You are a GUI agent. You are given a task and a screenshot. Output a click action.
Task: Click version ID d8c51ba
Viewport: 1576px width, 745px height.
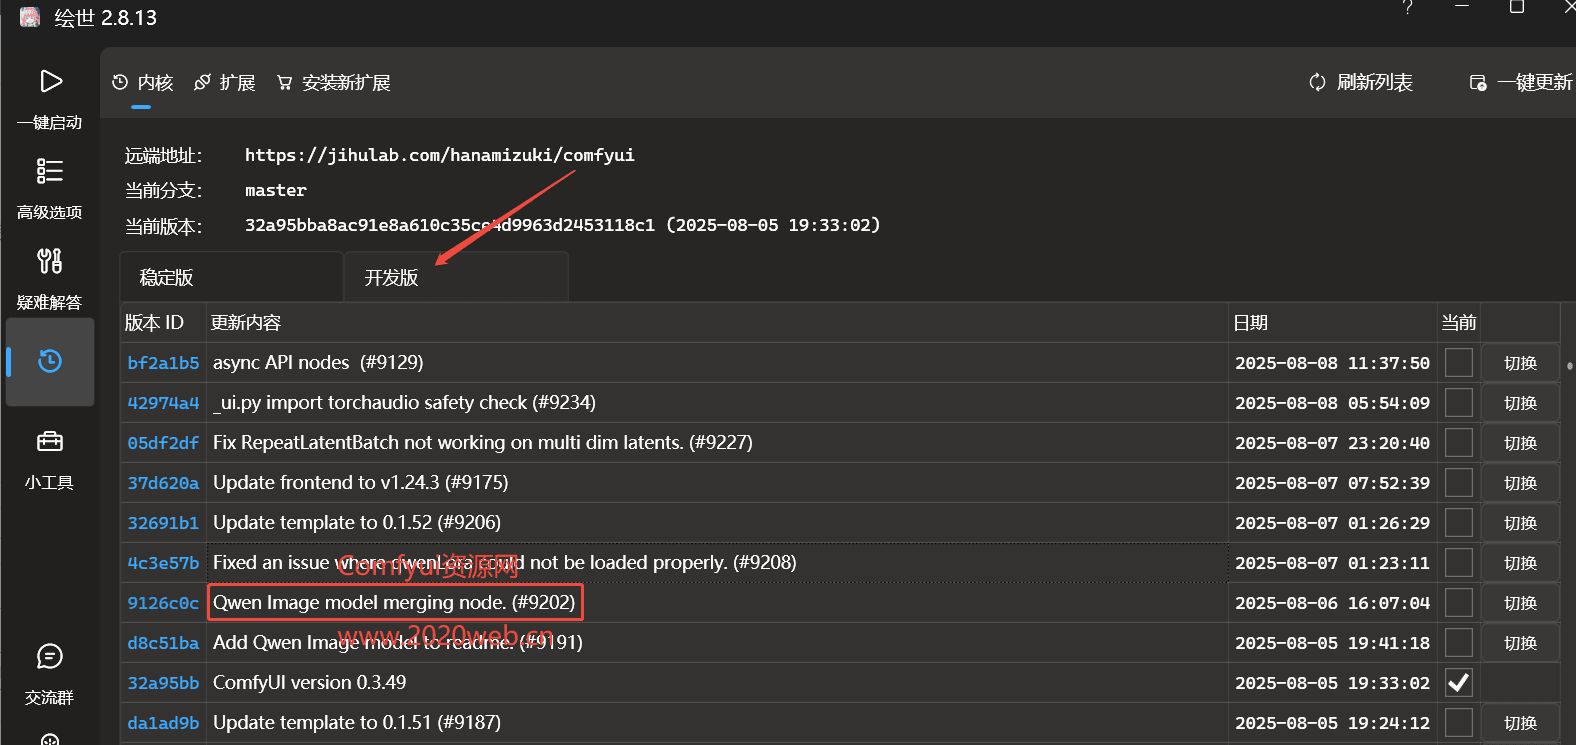(x=163, y=643)
